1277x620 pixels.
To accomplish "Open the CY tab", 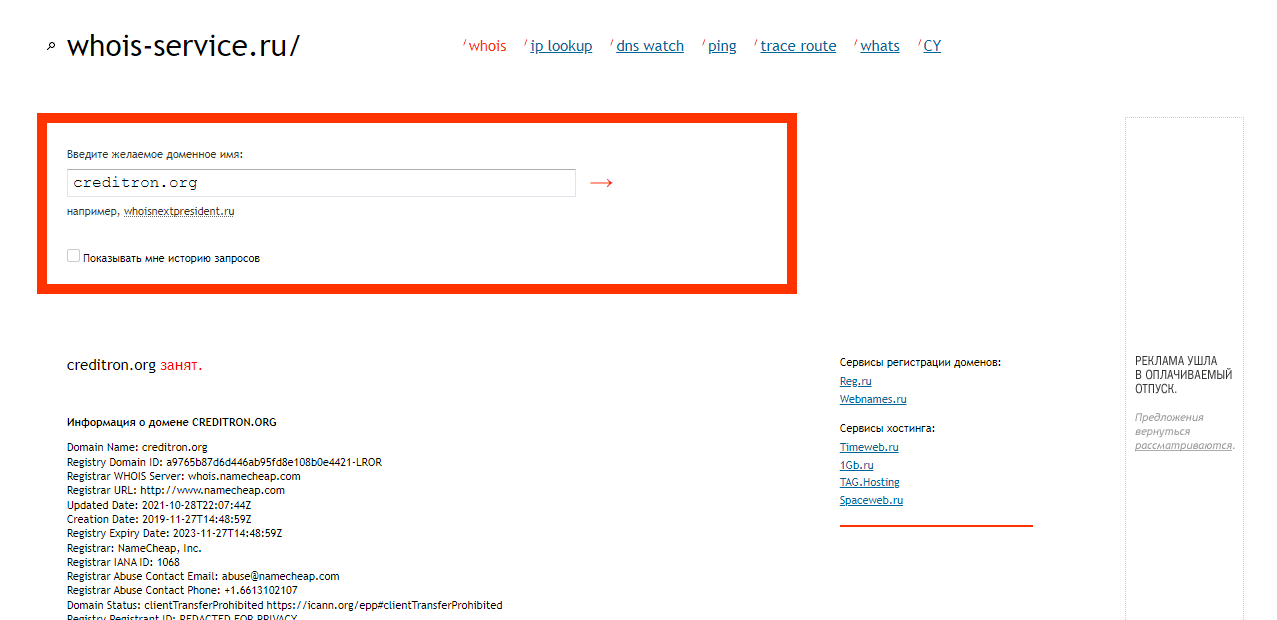I will click(x=931, y=46).
